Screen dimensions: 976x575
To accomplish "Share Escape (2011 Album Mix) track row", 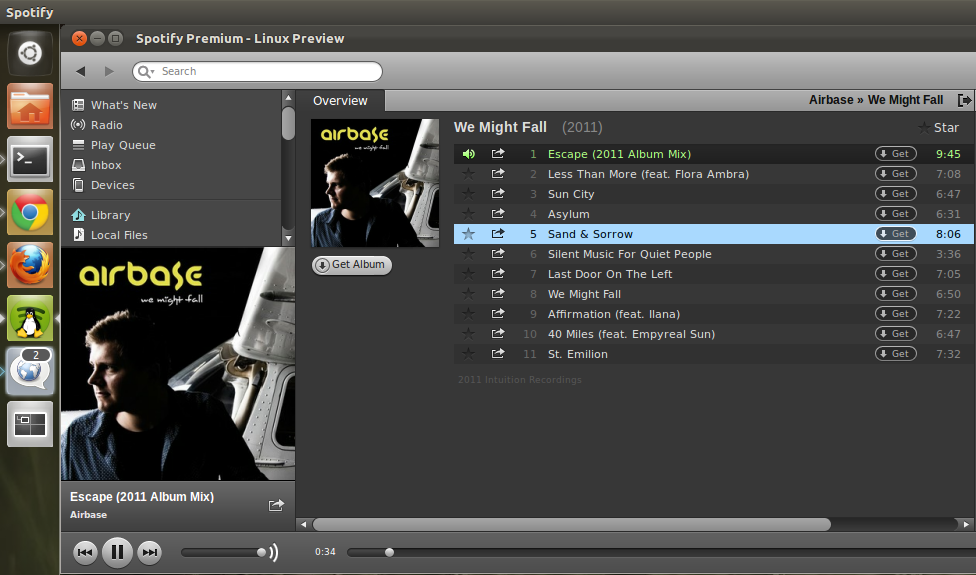I will pos(498,154).
